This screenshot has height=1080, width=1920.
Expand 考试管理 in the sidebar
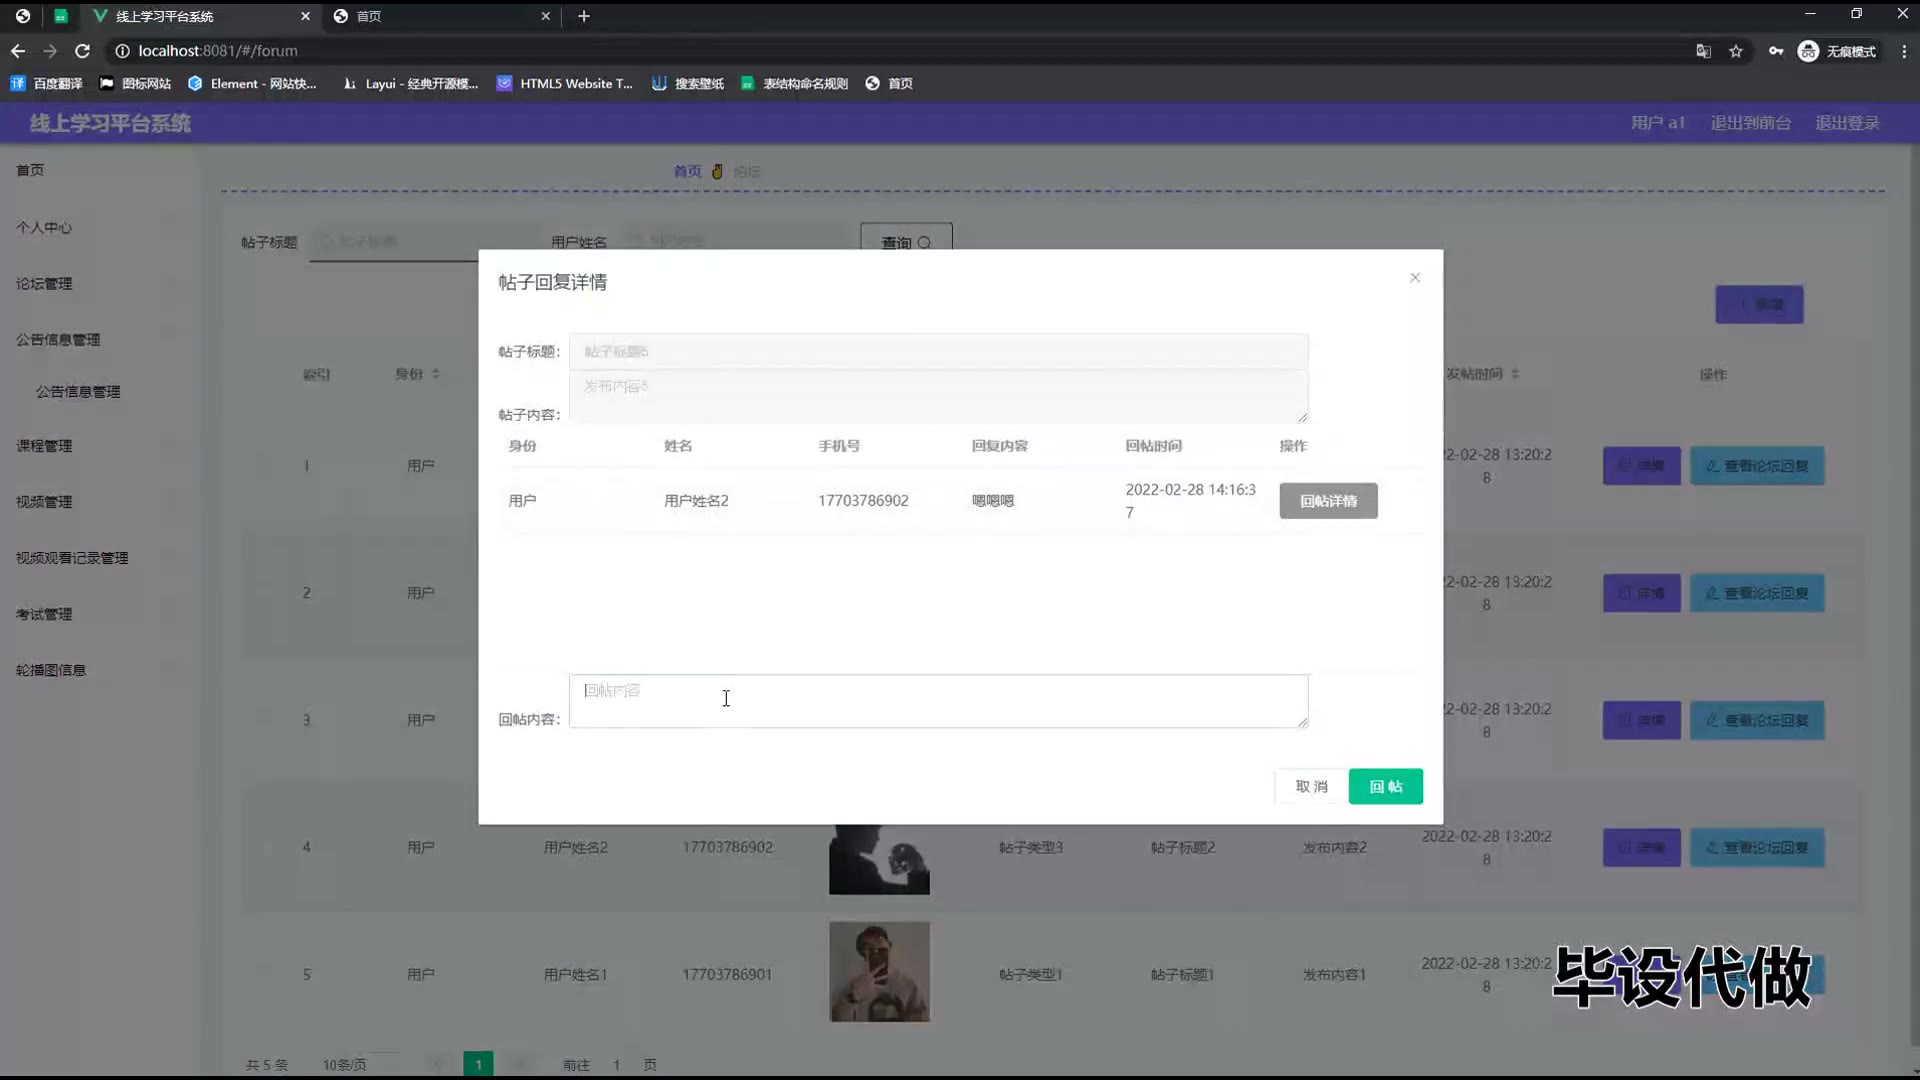tap(44, 614)
